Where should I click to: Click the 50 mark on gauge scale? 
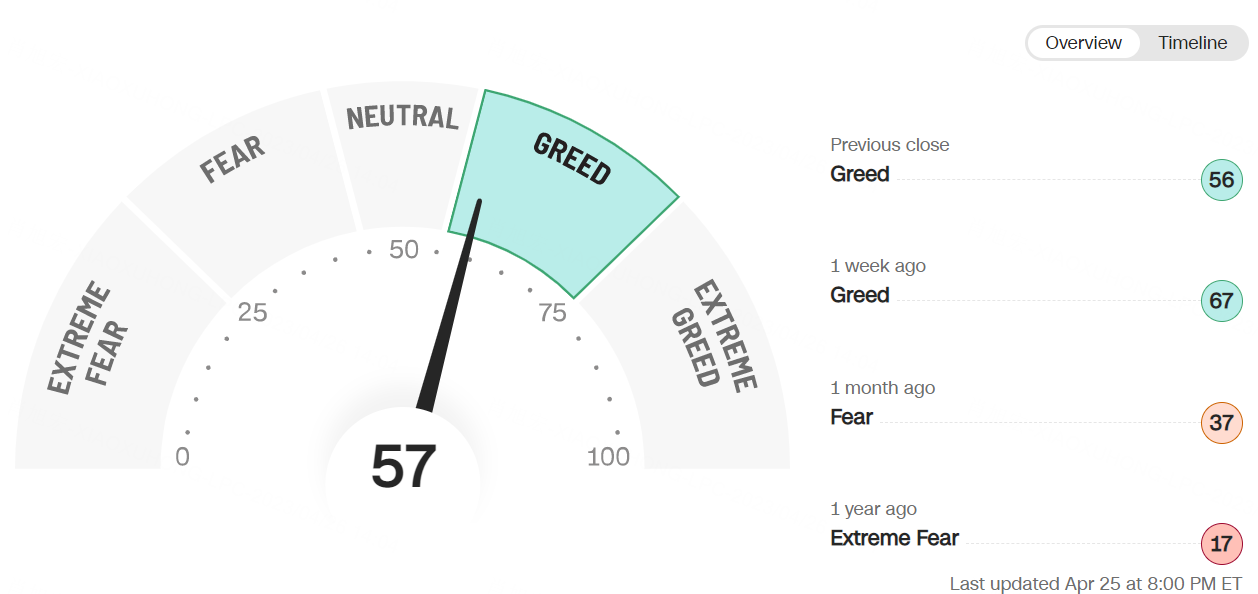tap(404, 250)
